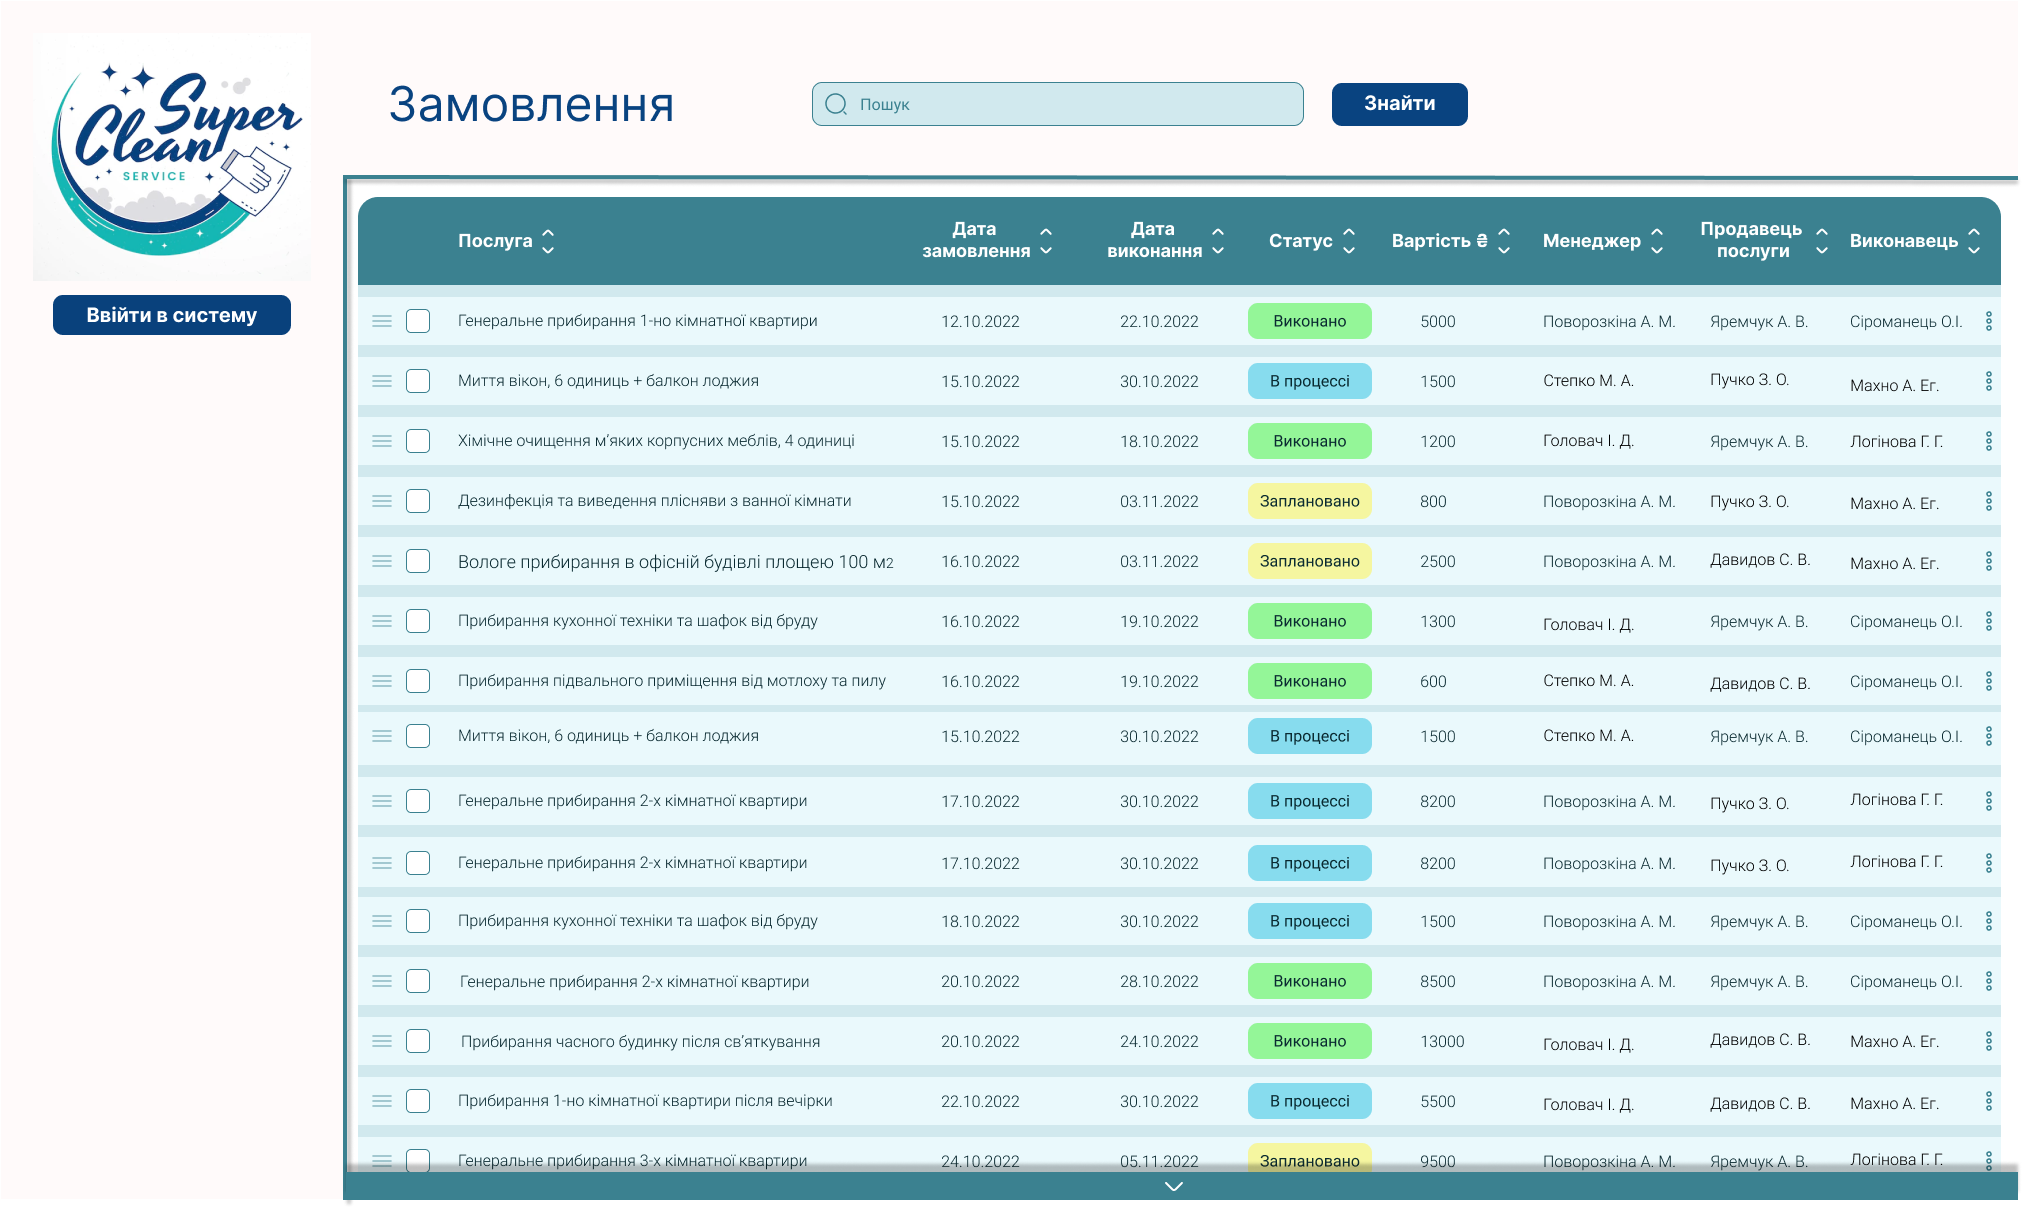
Task: Click cost value 9500
Action: click(x=1438, y=1161)
